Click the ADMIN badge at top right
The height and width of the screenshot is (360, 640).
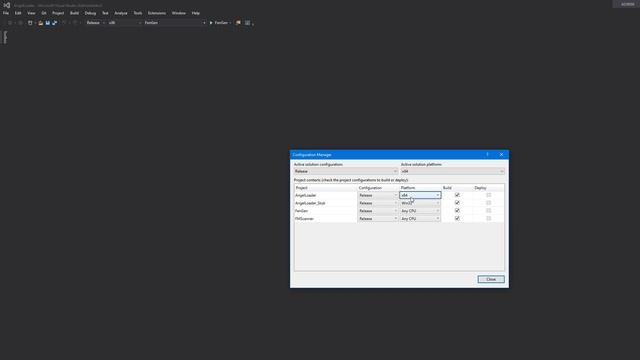click(627, 4)
